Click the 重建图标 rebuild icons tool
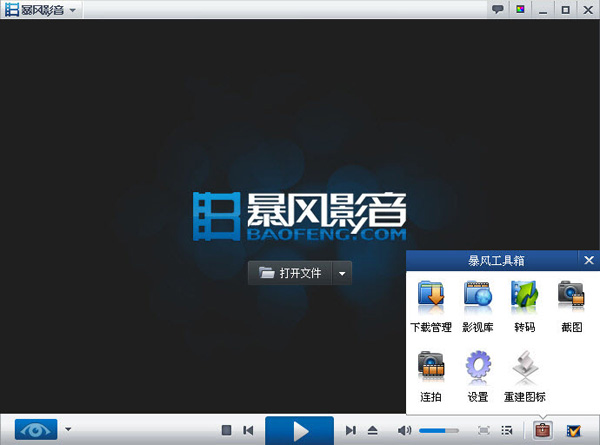This screenshot has height=445, width=600. [525, 376]
